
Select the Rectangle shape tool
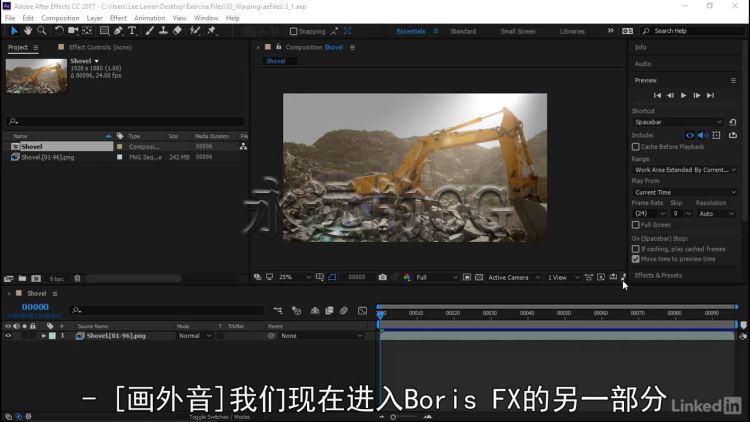tap(104, 31)
